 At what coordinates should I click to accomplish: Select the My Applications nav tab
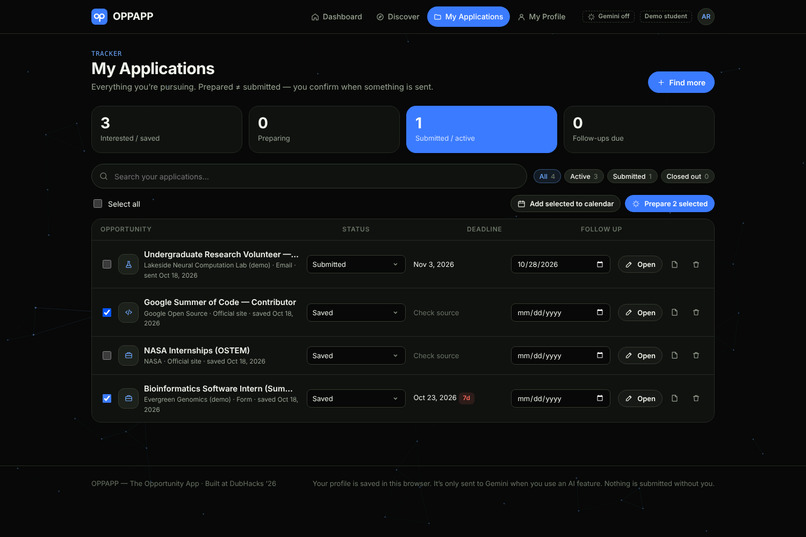point(468,17)
